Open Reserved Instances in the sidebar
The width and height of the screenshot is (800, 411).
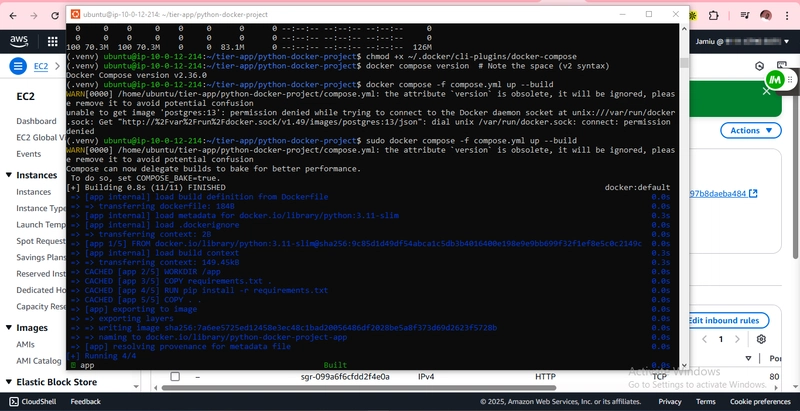41,273
